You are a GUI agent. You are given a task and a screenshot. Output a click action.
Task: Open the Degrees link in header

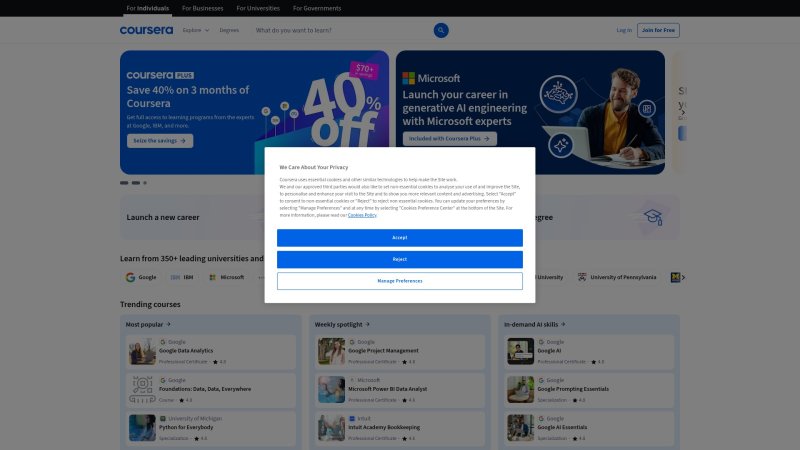[x=229, y=30]
